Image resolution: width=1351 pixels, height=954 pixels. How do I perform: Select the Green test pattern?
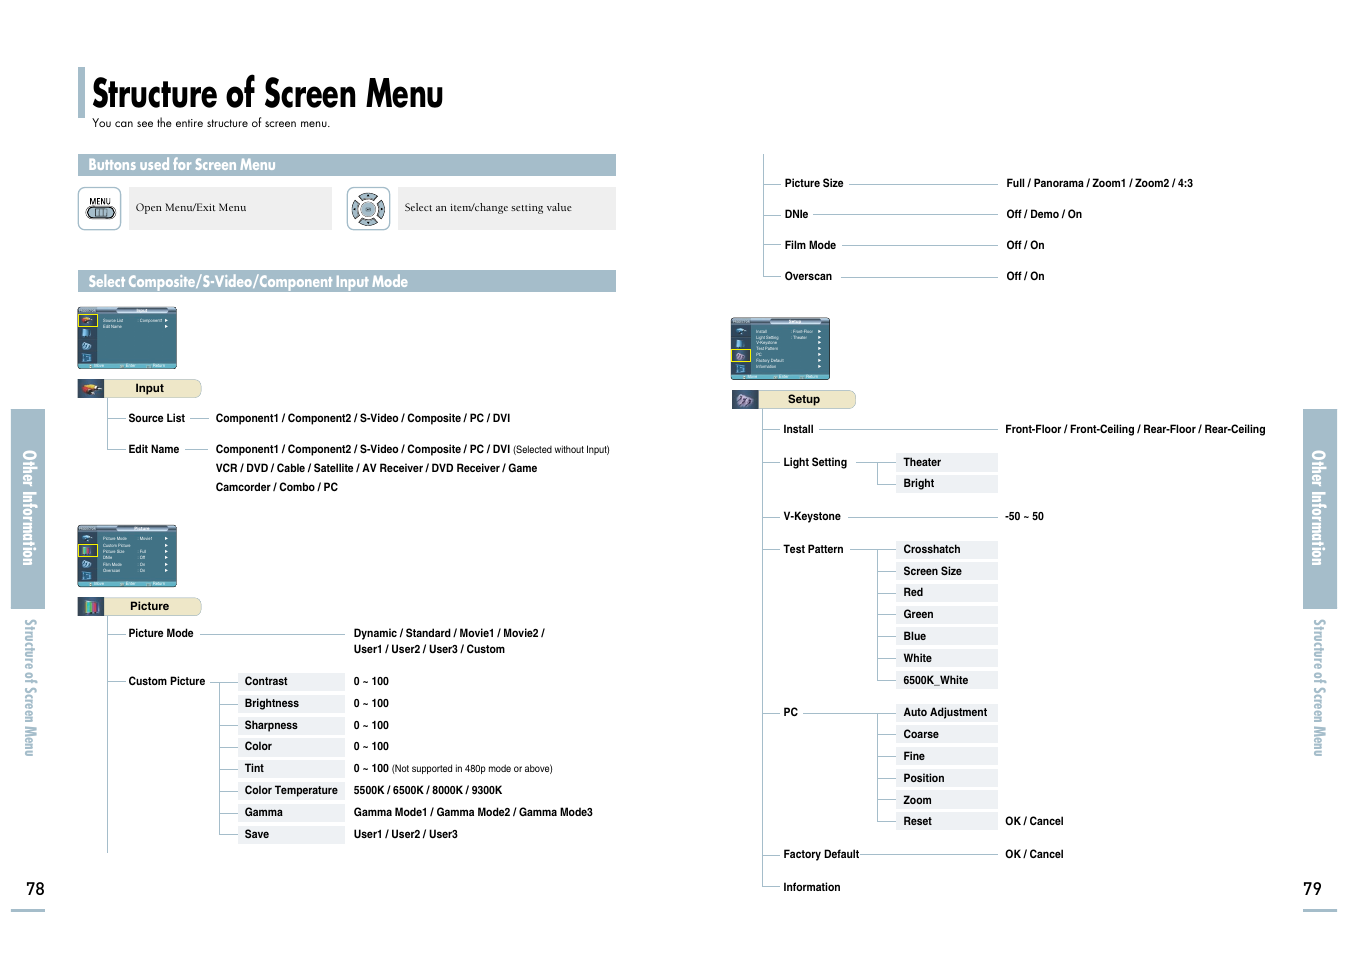tap(947, 615)
